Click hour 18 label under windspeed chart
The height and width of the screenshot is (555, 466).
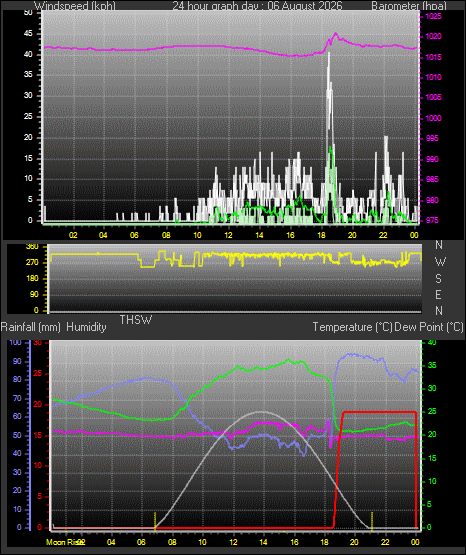(x=322, y=235)
